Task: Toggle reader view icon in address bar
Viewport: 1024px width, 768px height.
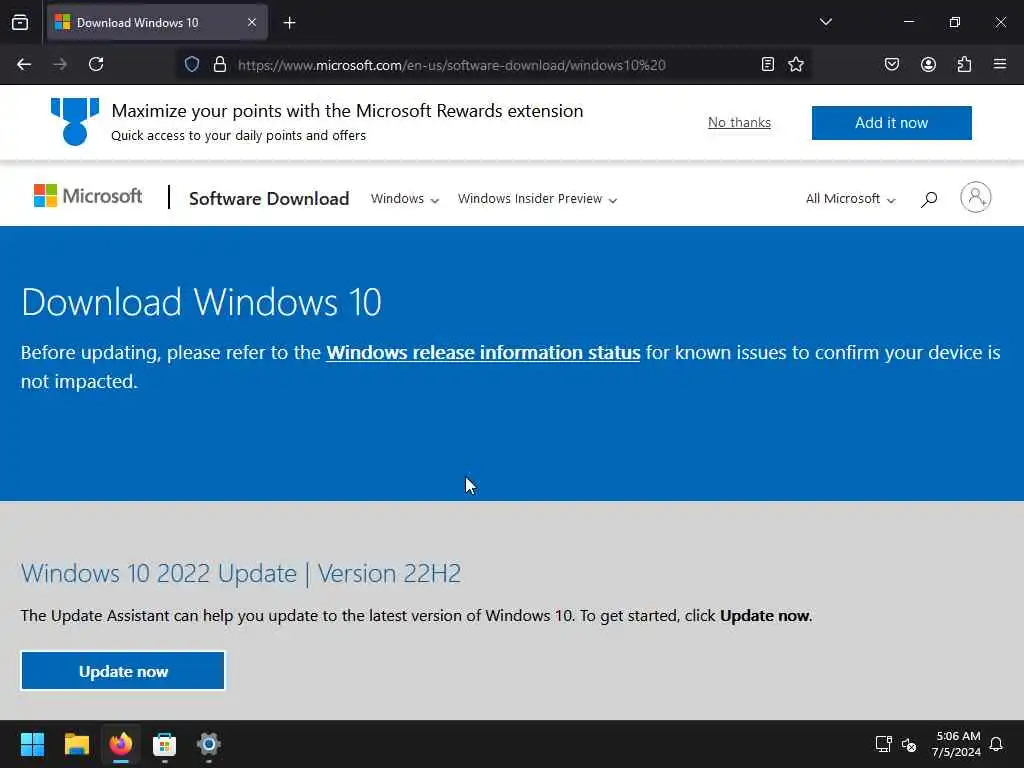Action: (x=767, y=64)
